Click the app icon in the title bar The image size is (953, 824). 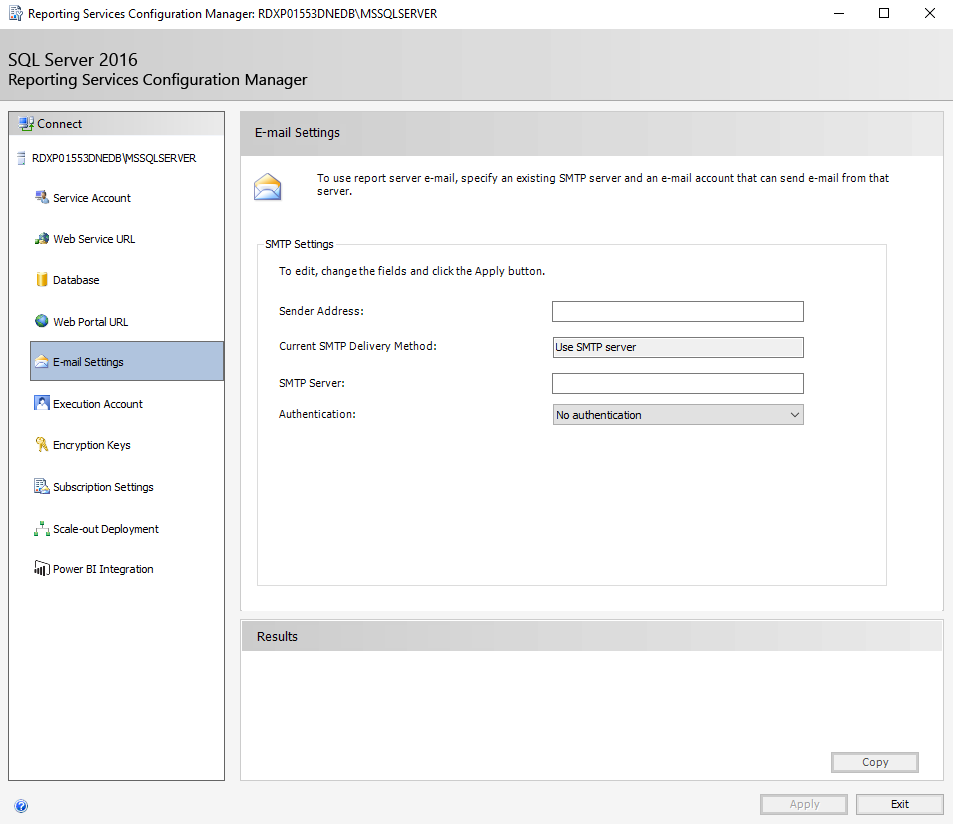[15, 13]
